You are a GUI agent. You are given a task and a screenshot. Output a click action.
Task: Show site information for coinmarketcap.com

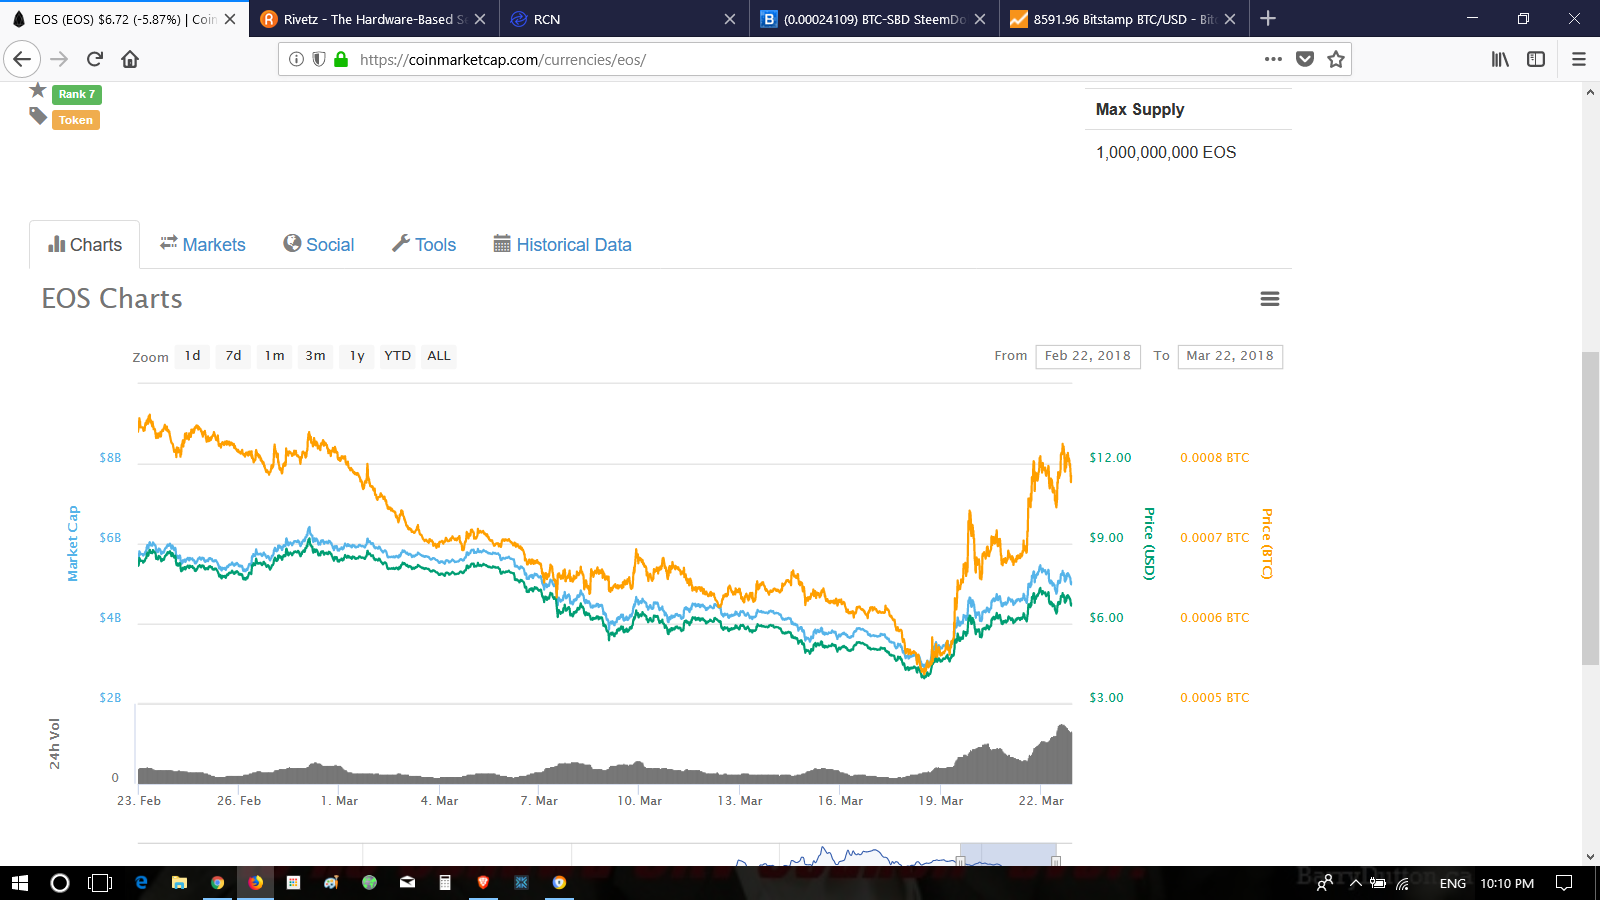pos(296,59)
